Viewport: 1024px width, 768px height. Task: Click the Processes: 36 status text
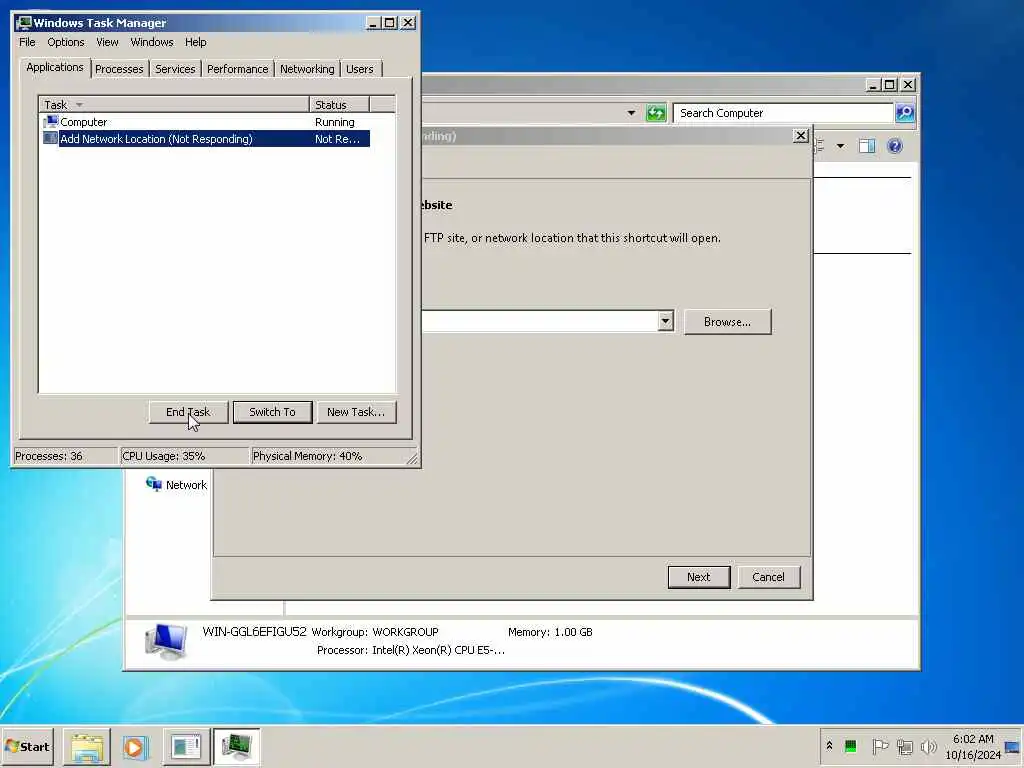pyautogui.click(x=49, y=456)
